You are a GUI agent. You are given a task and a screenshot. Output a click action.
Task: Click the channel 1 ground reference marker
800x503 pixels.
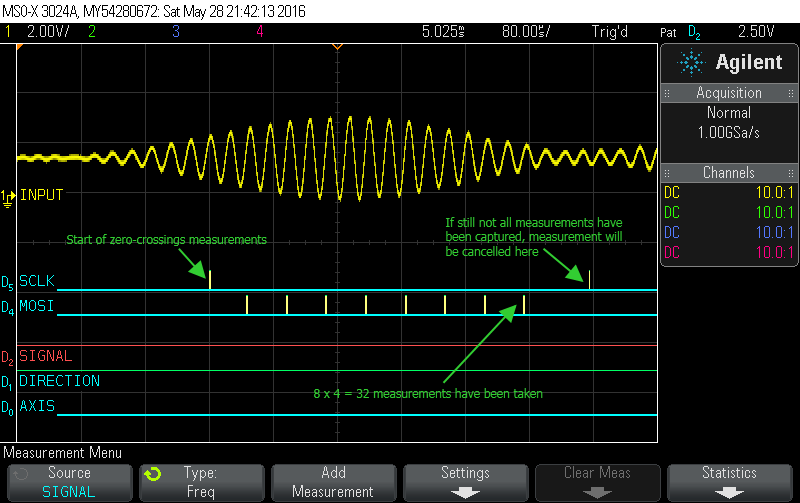click(x=9, y=197)
